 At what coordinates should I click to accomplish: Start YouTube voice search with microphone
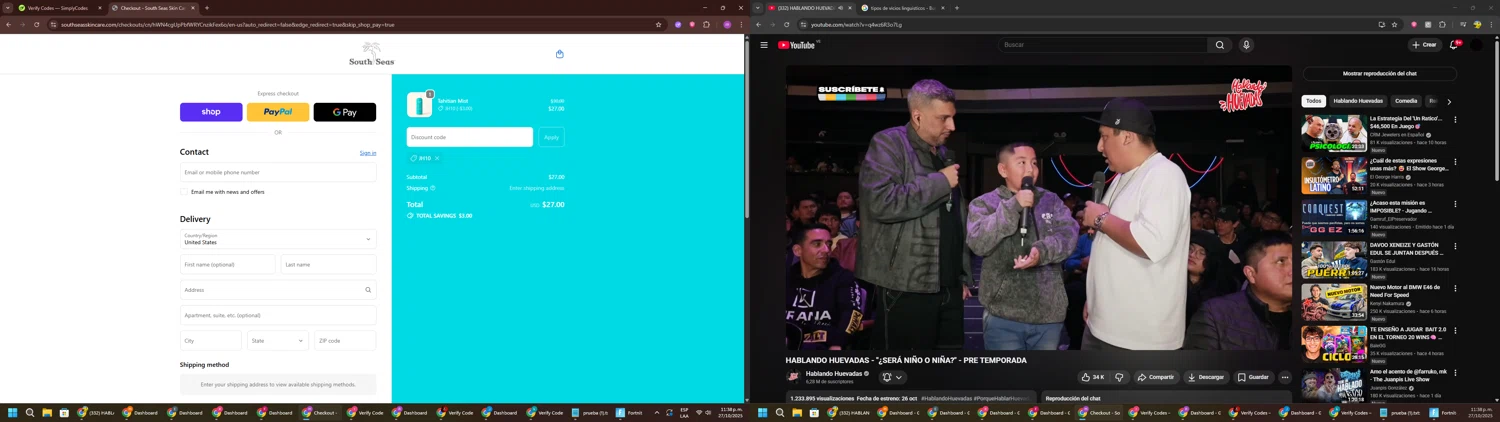(x=1246, y=45)
